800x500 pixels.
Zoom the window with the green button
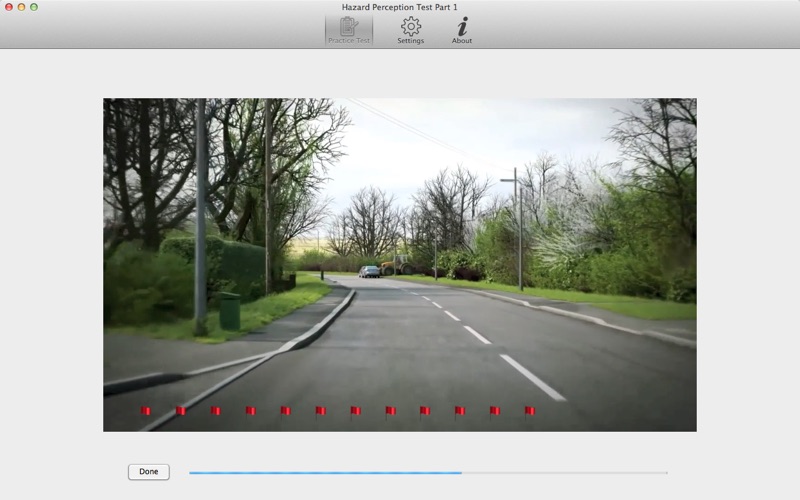click(x=34, y=7)
